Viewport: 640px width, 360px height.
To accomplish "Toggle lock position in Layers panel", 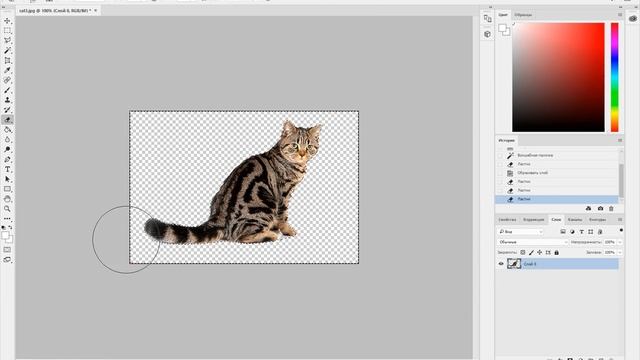I will [540, 253].
